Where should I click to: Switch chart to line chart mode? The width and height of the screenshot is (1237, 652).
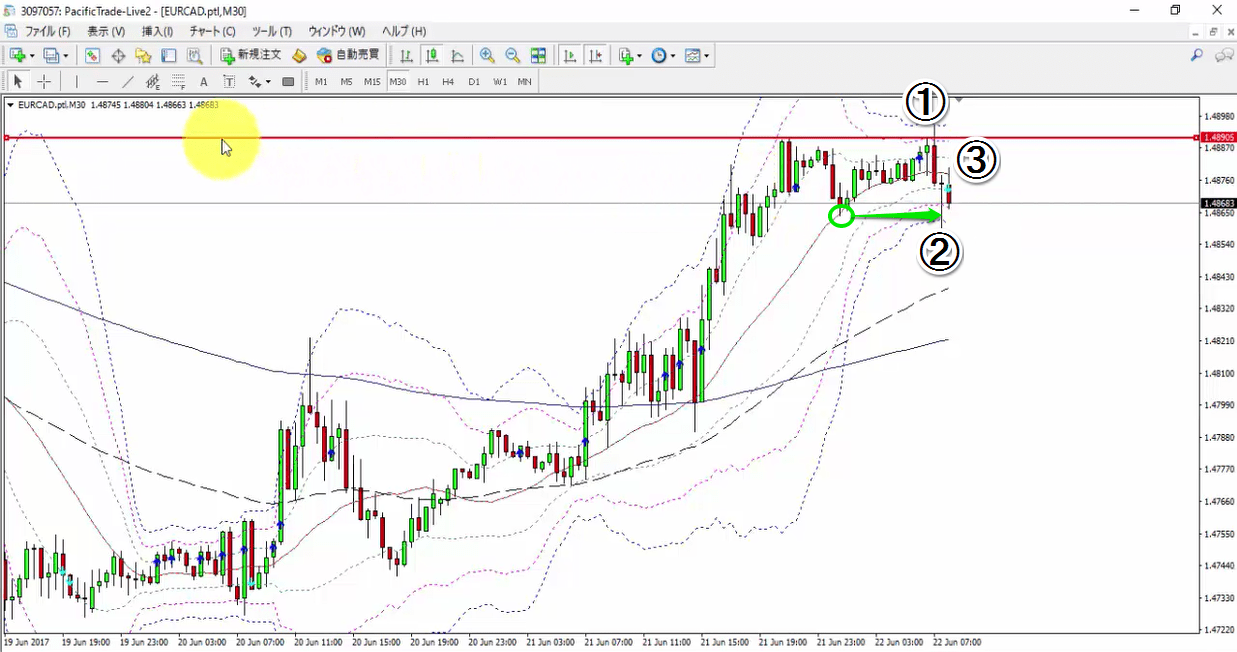pos(458,56)
